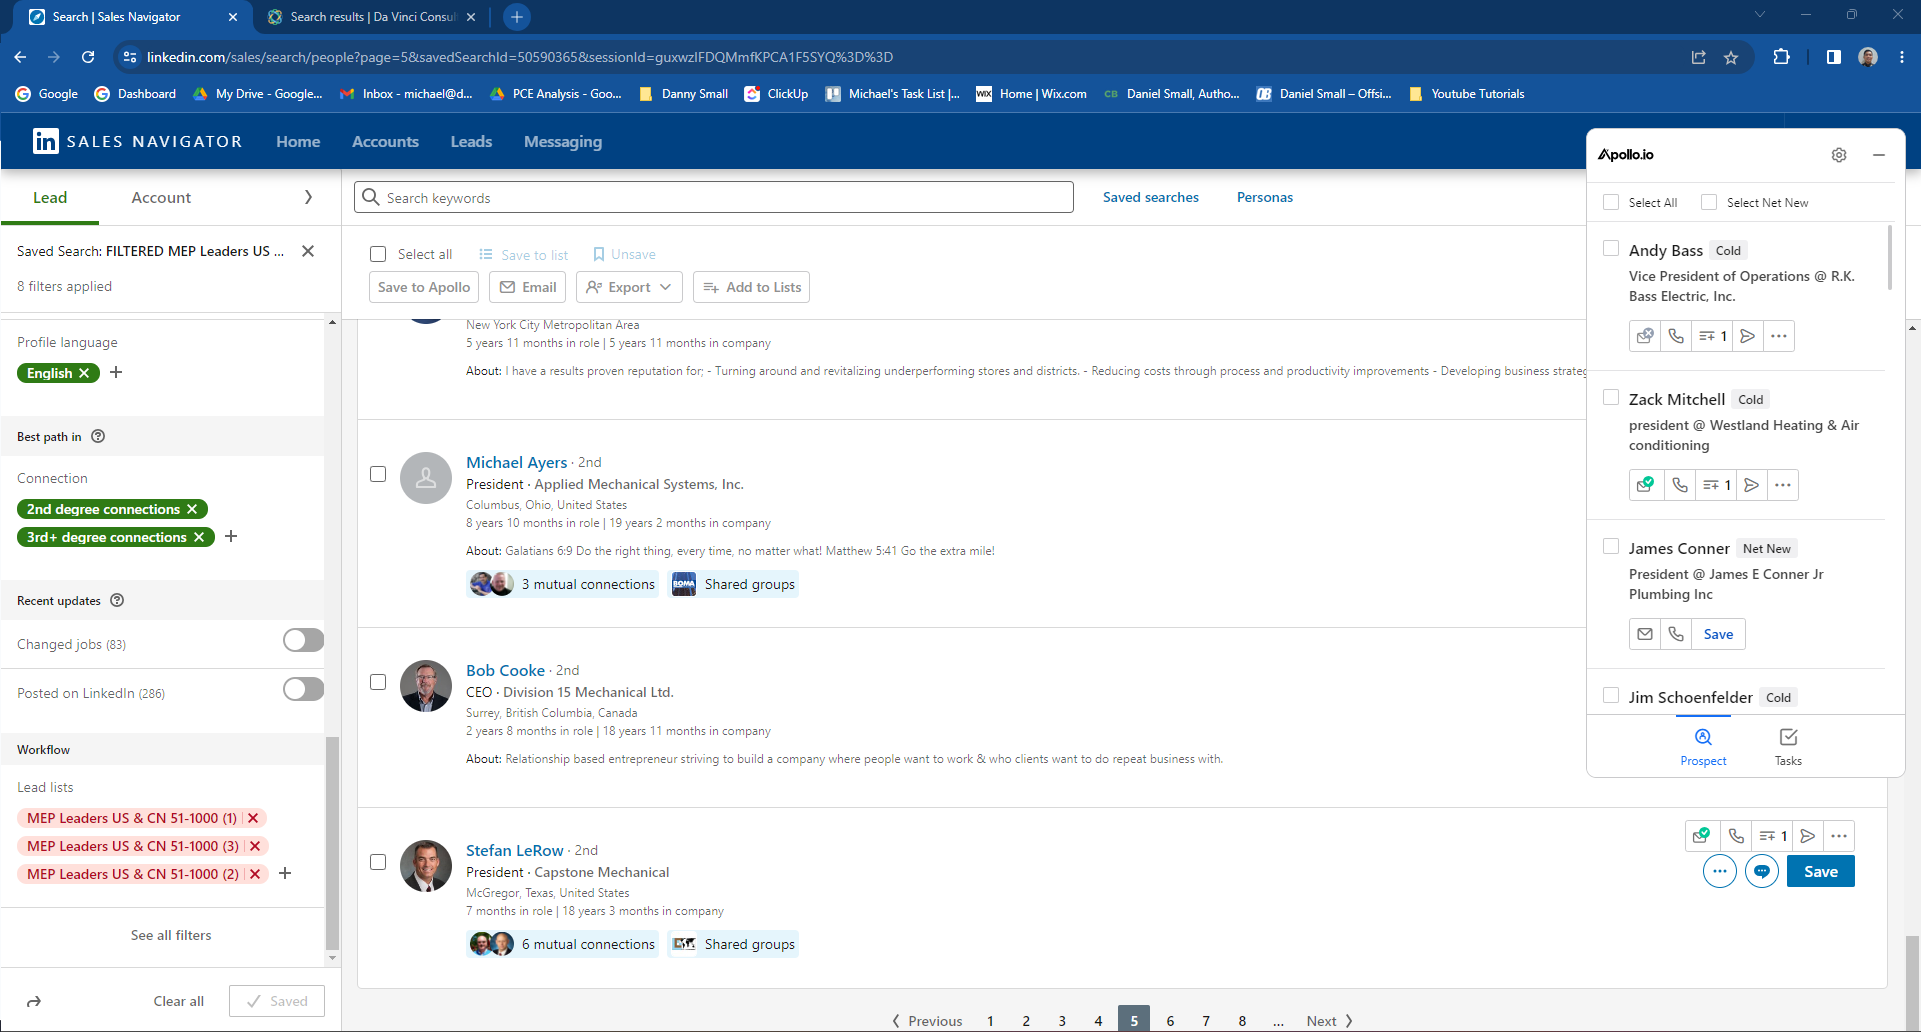Image resolution: width=1921 pixels, height=1032 pixels.
Task: Add another Connection filter with plus
Action: [x=231, y=536]
